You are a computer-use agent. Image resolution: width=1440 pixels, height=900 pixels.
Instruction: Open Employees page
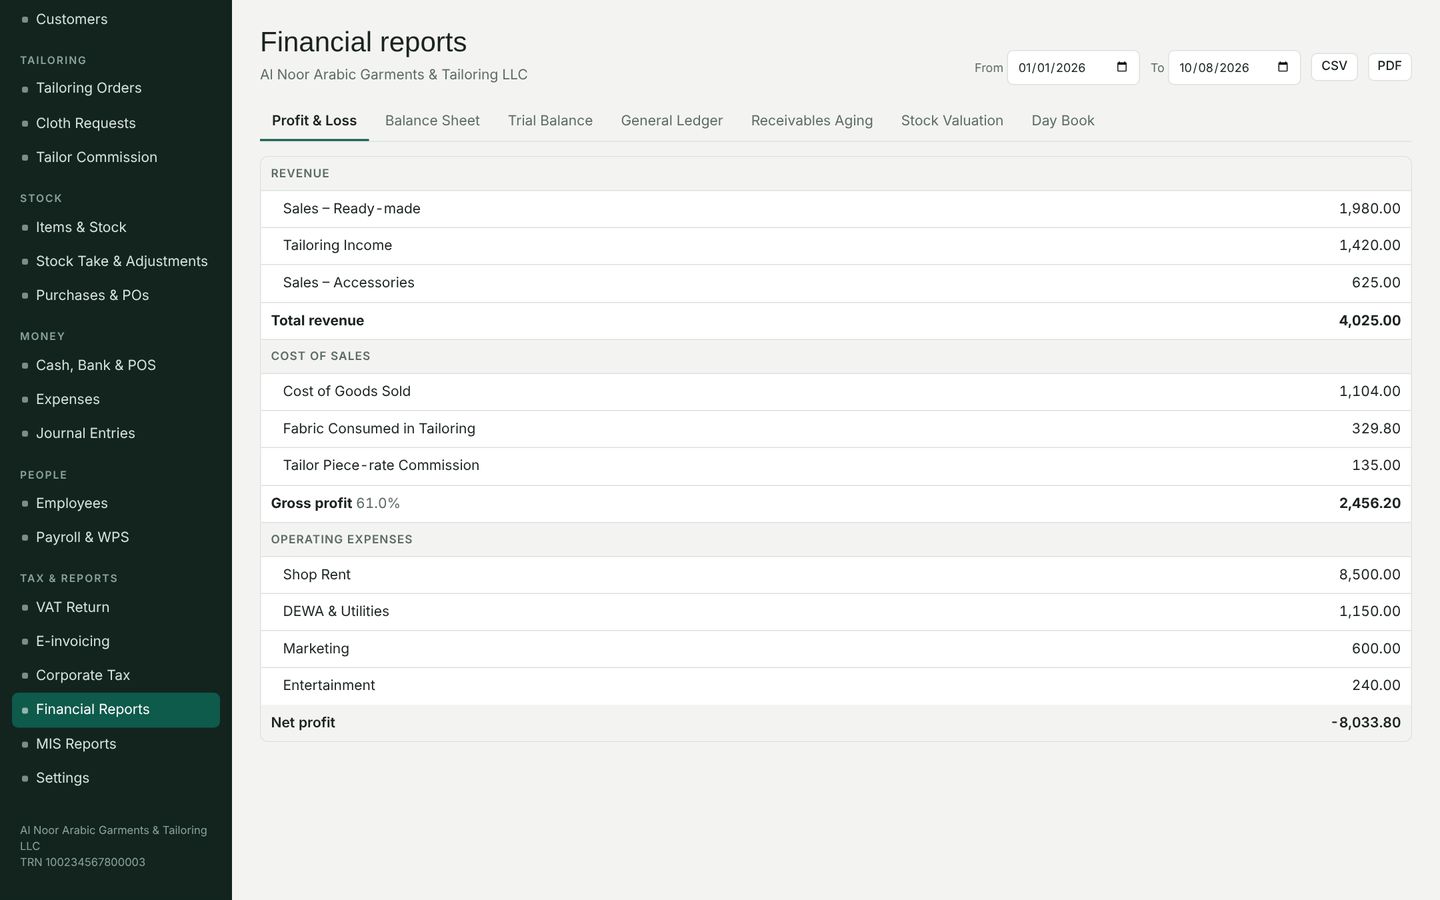tap(116, 503)
